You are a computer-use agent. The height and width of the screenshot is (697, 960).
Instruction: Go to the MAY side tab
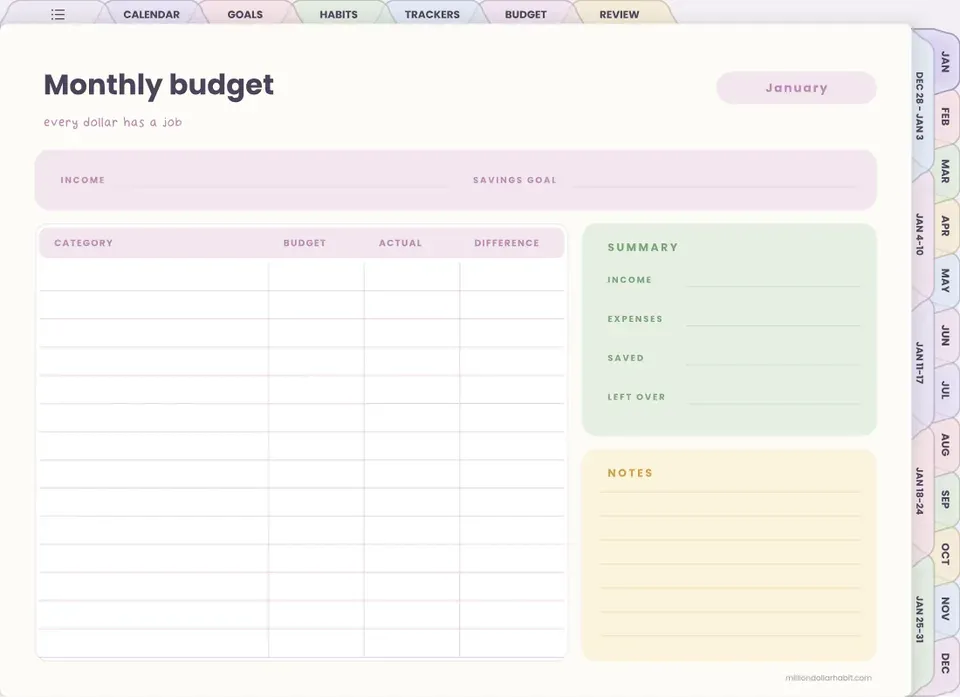pyautogui.click(x=945, y=280)
